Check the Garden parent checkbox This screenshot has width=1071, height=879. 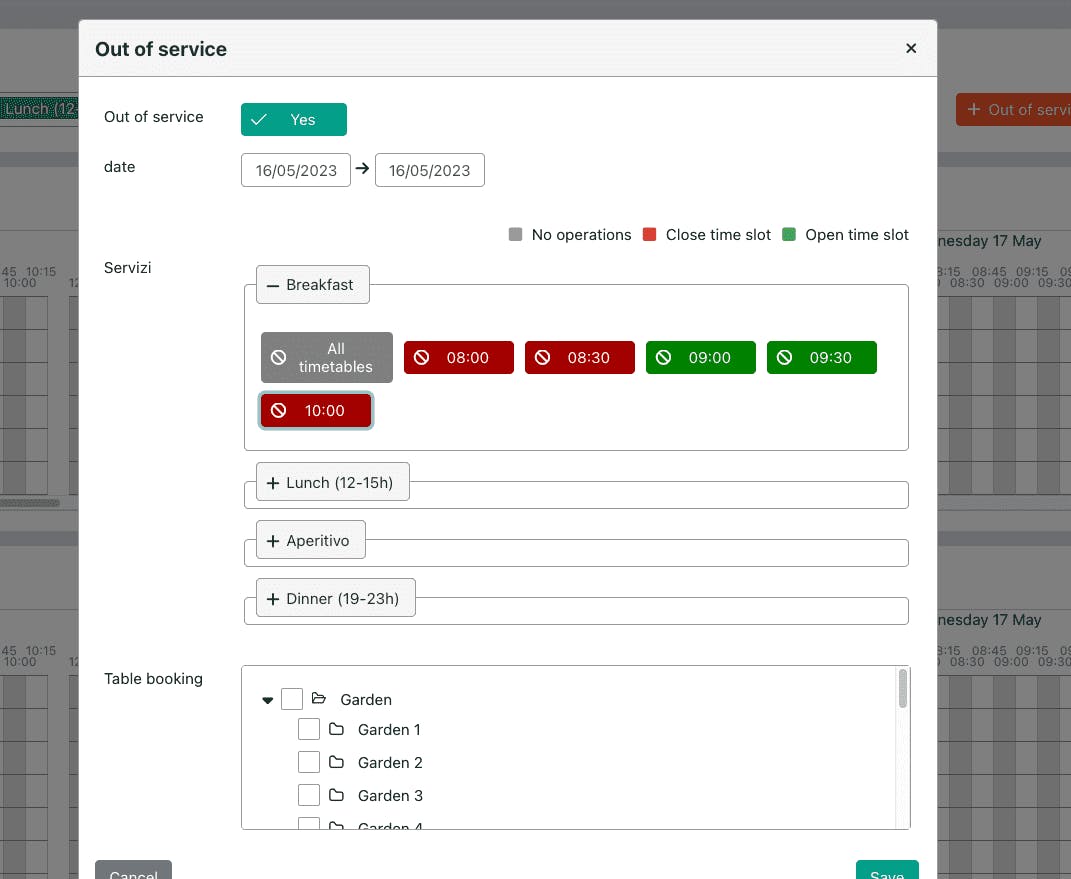click(292, 699)
